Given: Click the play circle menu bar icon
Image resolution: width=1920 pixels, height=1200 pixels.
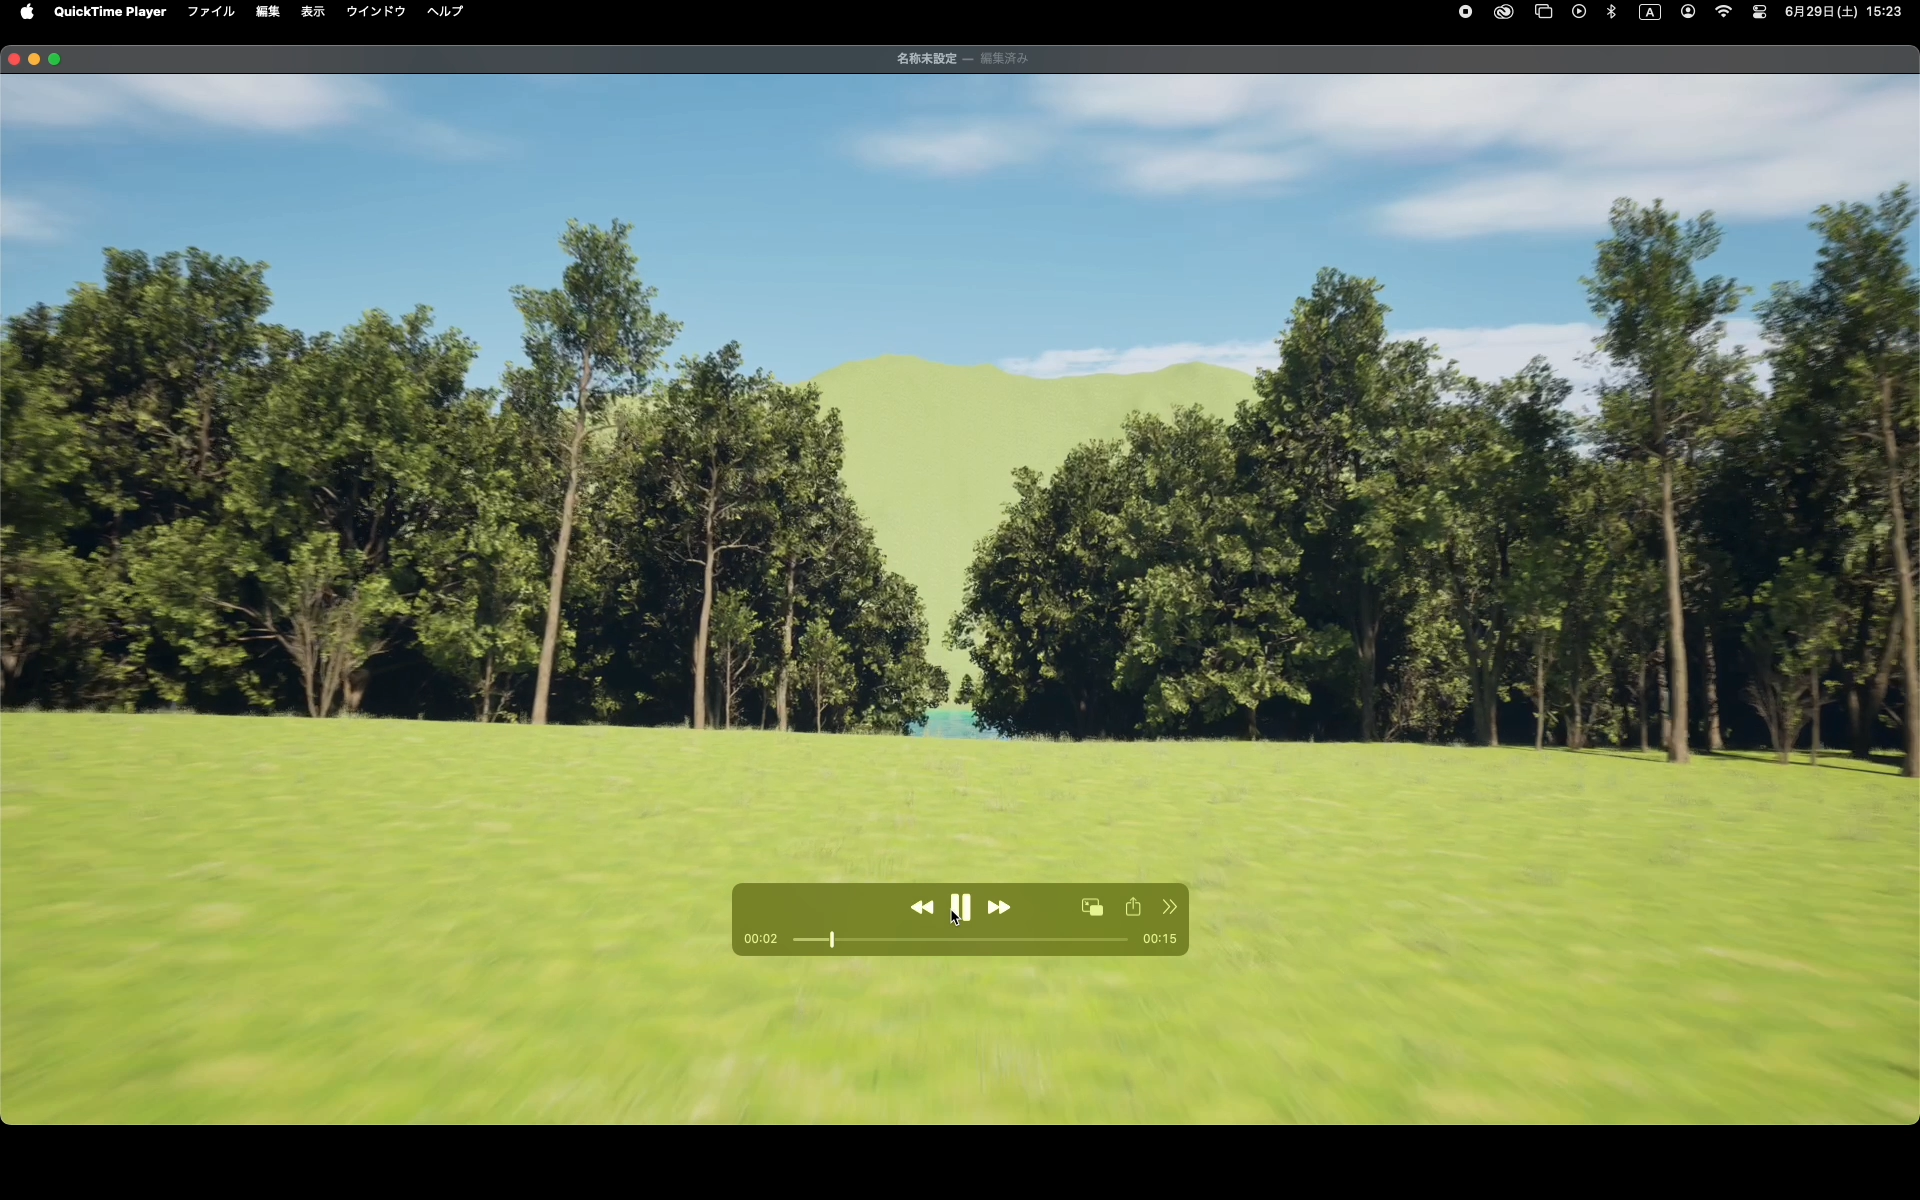Looking at the screenshot, I should point(1579,12).
